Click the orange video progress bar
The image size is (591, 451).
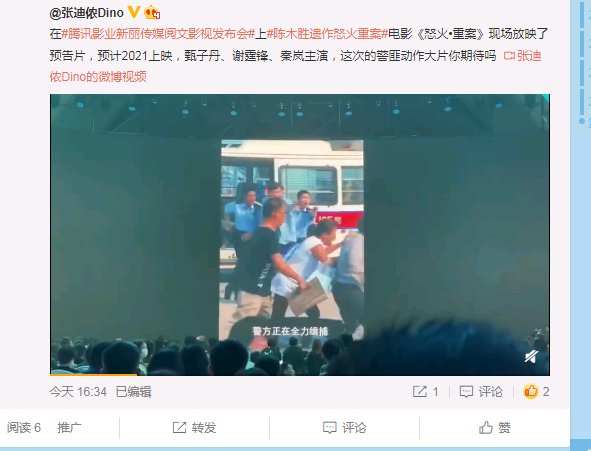(93, 375)
